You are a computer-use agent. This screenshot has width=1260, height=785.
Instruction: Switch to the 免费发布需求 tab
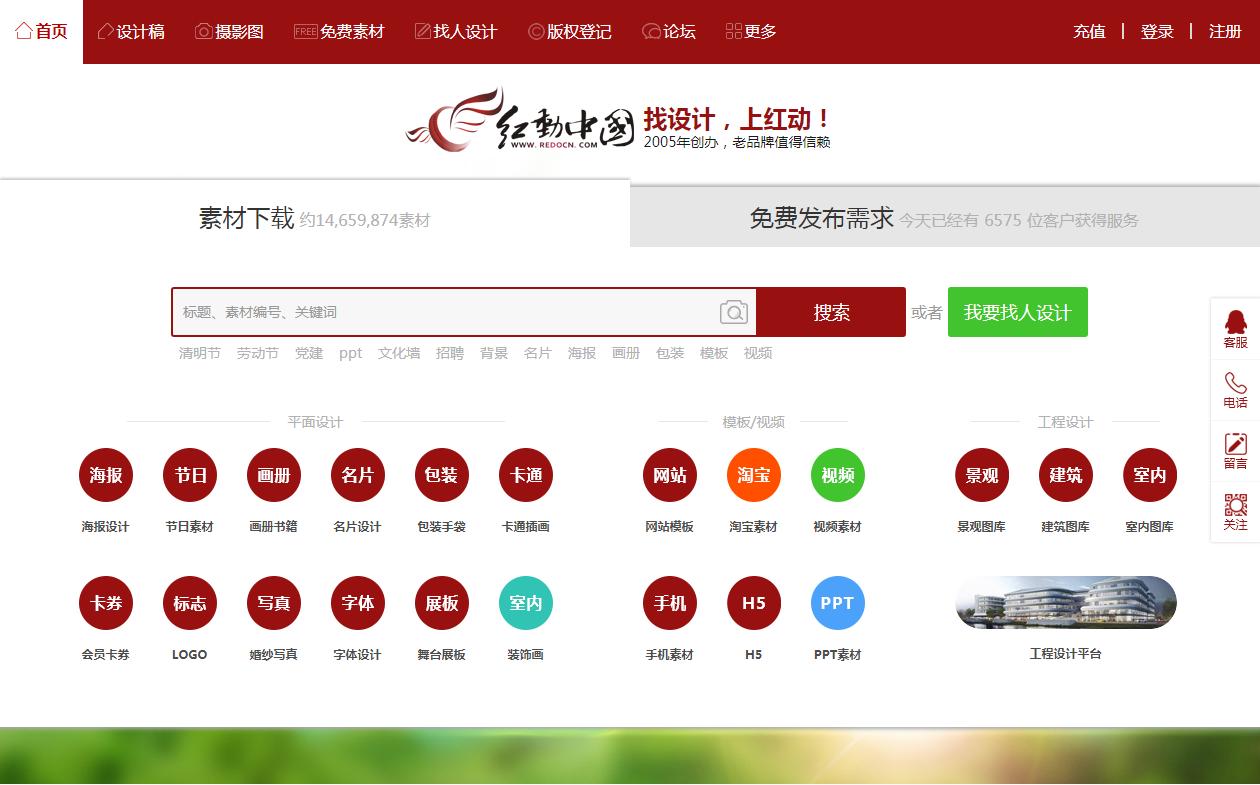tap(822, 217)
